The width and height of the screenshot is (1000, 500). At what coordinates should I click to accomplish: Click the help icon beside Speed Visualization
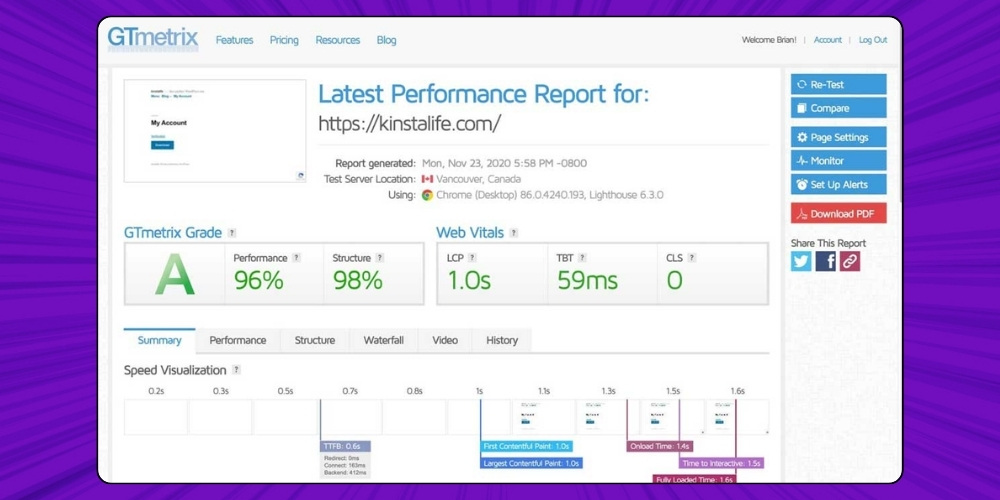pos(236,370)
